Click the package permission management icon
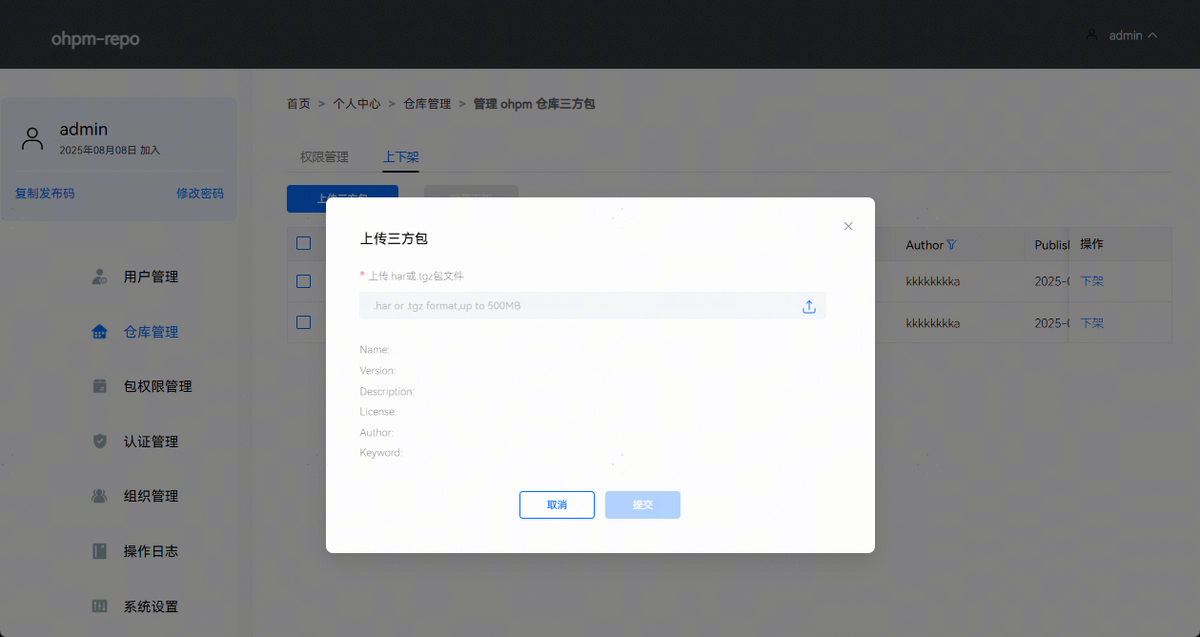The height and width of the screenshot is (637, 1200). 99,386
